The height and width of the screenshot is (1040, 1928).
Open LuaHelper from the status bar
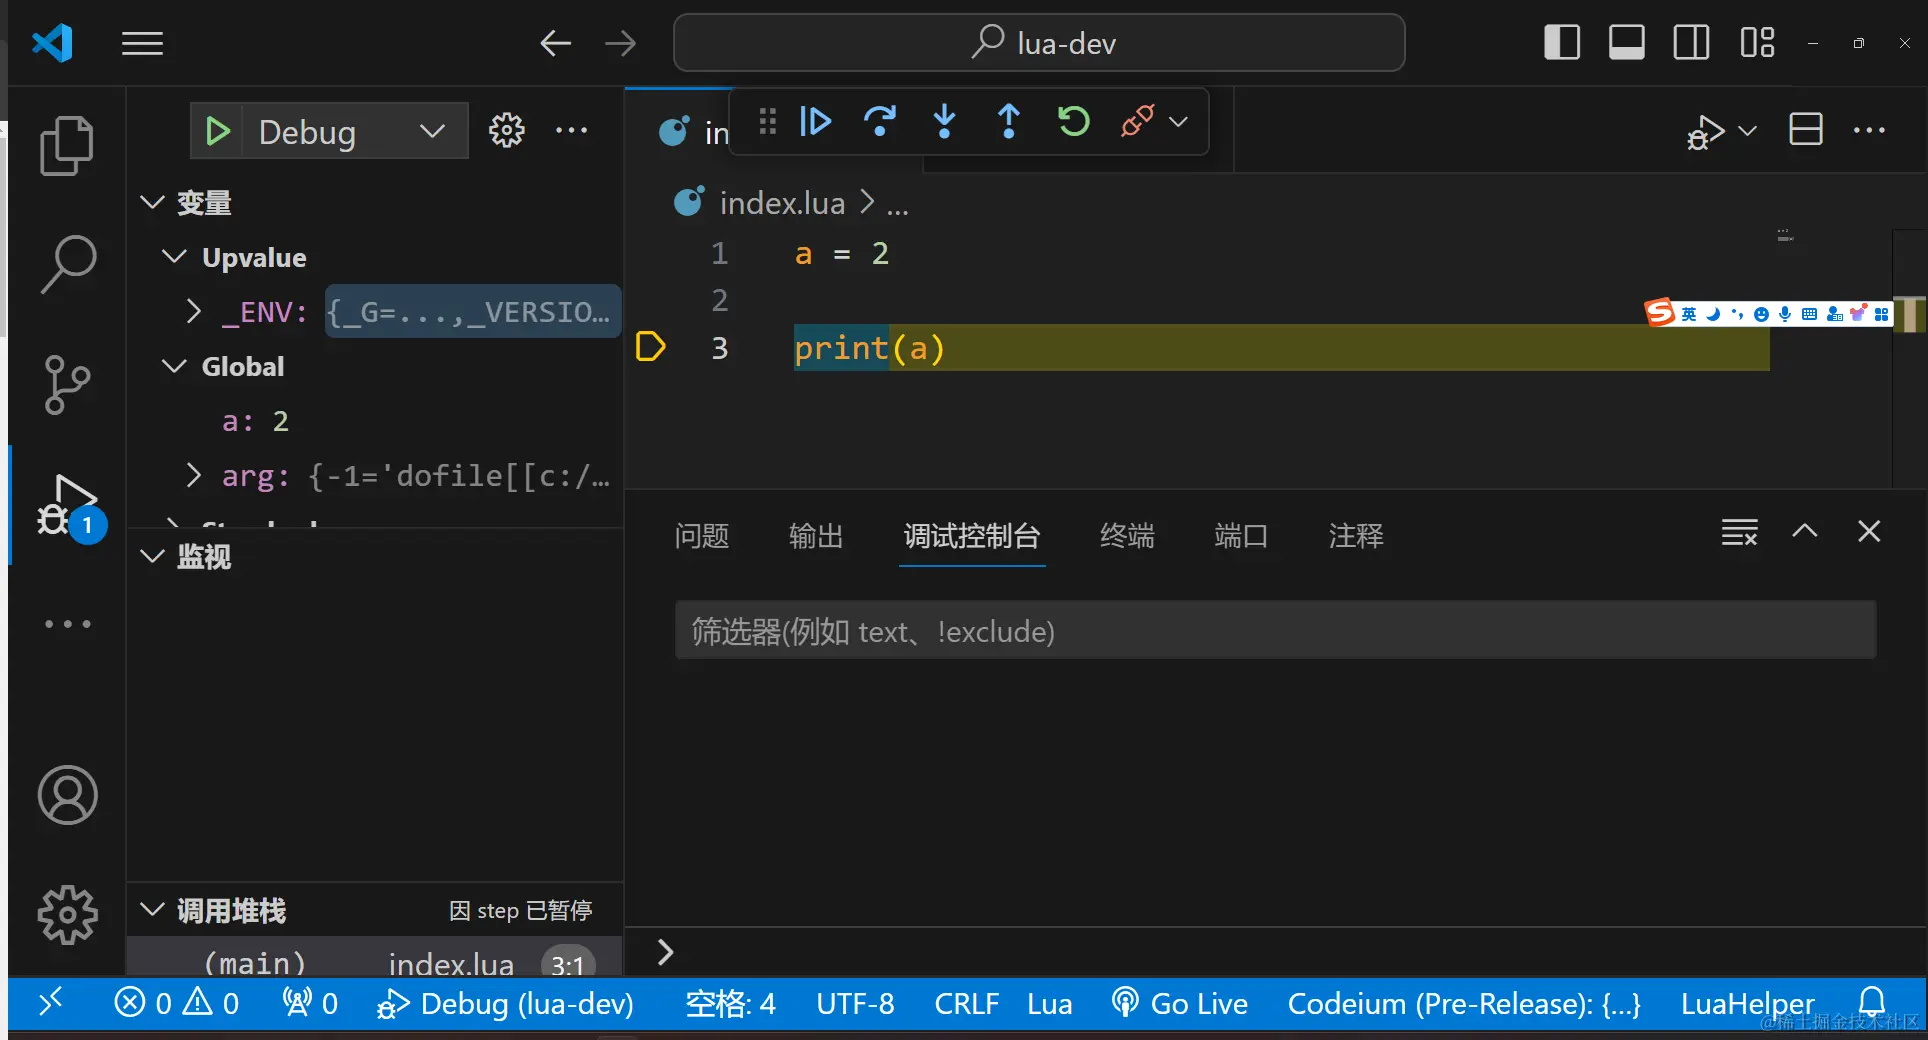click(1747, 1004)
